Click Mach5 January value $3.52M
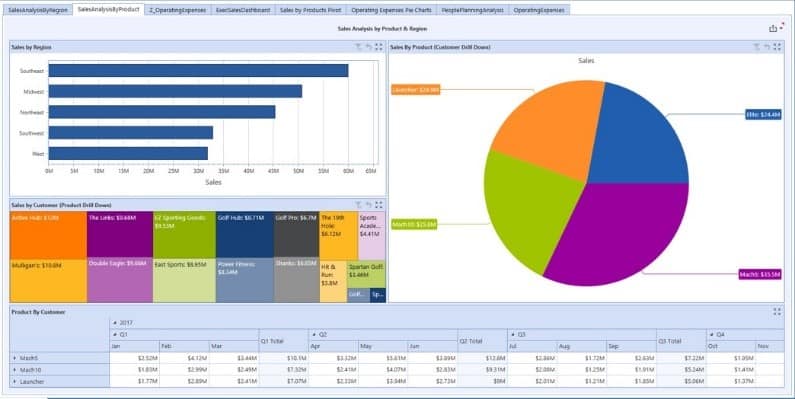This screenshot has width=795, height=399. (134, 358)
